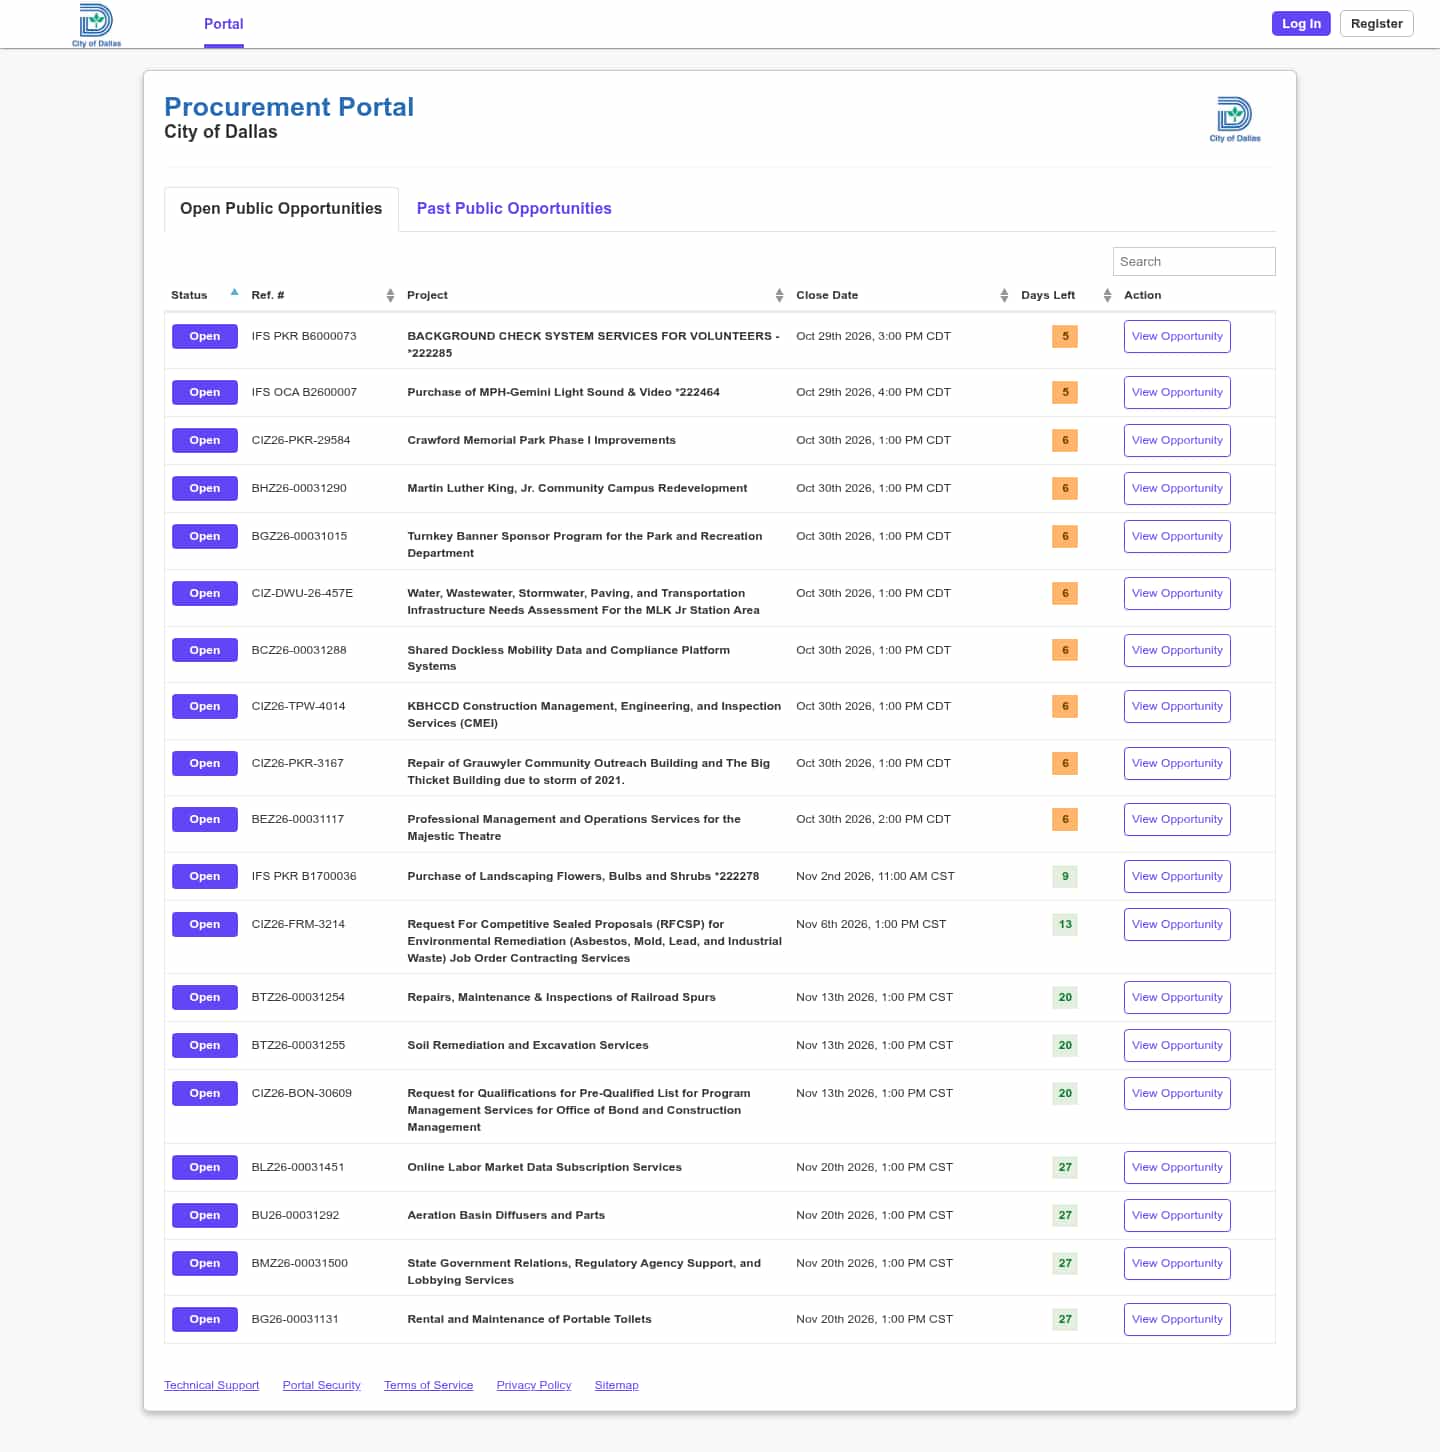
Task: Click days-left badge 9 for landscaping row
Action: pos(1065,876)
